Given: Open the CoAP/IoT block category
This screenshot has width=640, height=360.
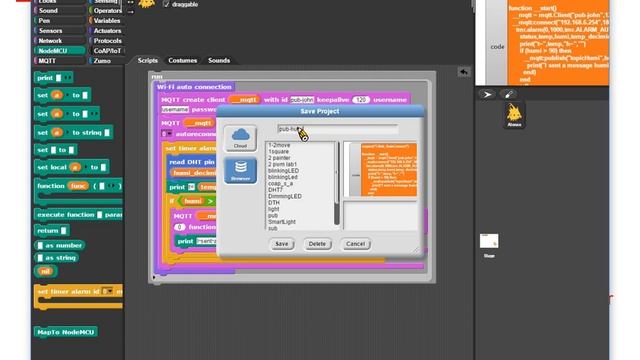Looking at the screenshot, I should pos(106,51).
